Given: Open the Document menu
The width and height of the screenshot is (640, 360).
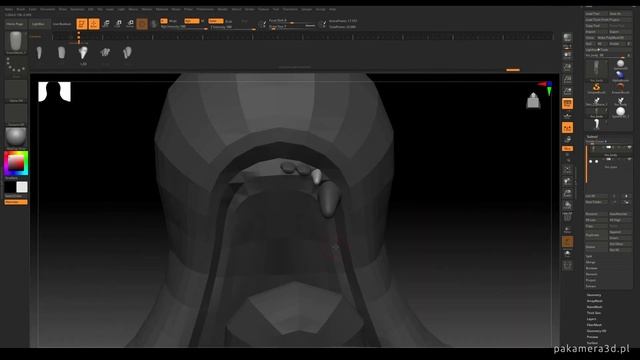Looking at the screenshot, I should tap(47, 9).
